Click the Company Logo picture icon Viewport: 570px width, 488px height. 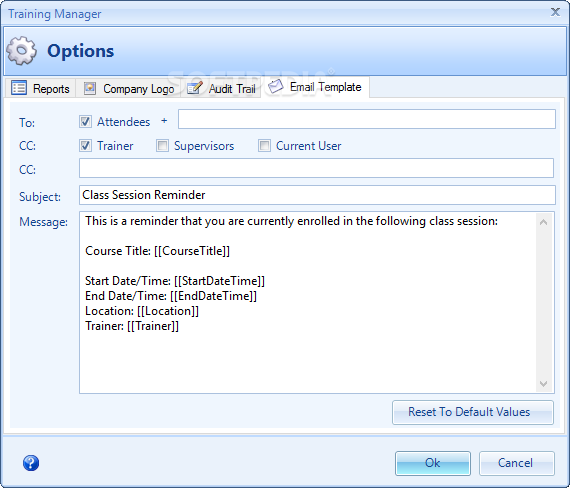90,88
